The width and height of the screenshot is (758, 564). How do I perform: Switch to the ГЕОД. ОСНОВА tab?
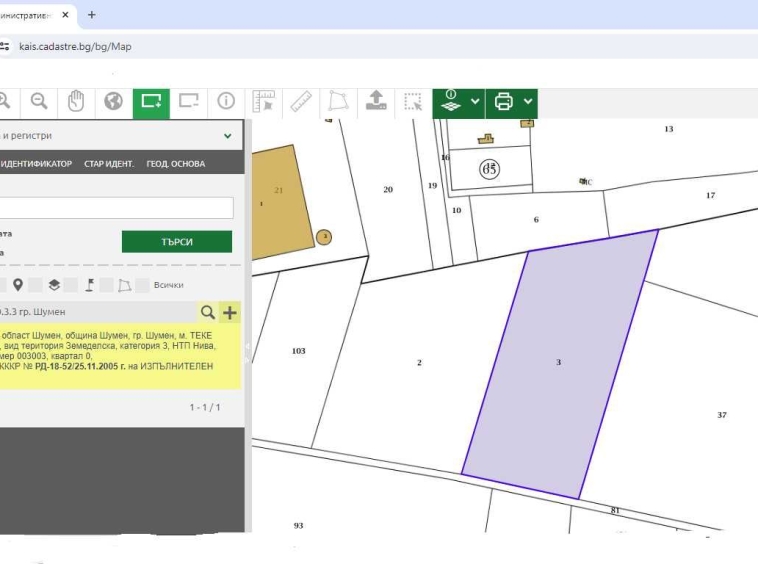pos(176,164)
